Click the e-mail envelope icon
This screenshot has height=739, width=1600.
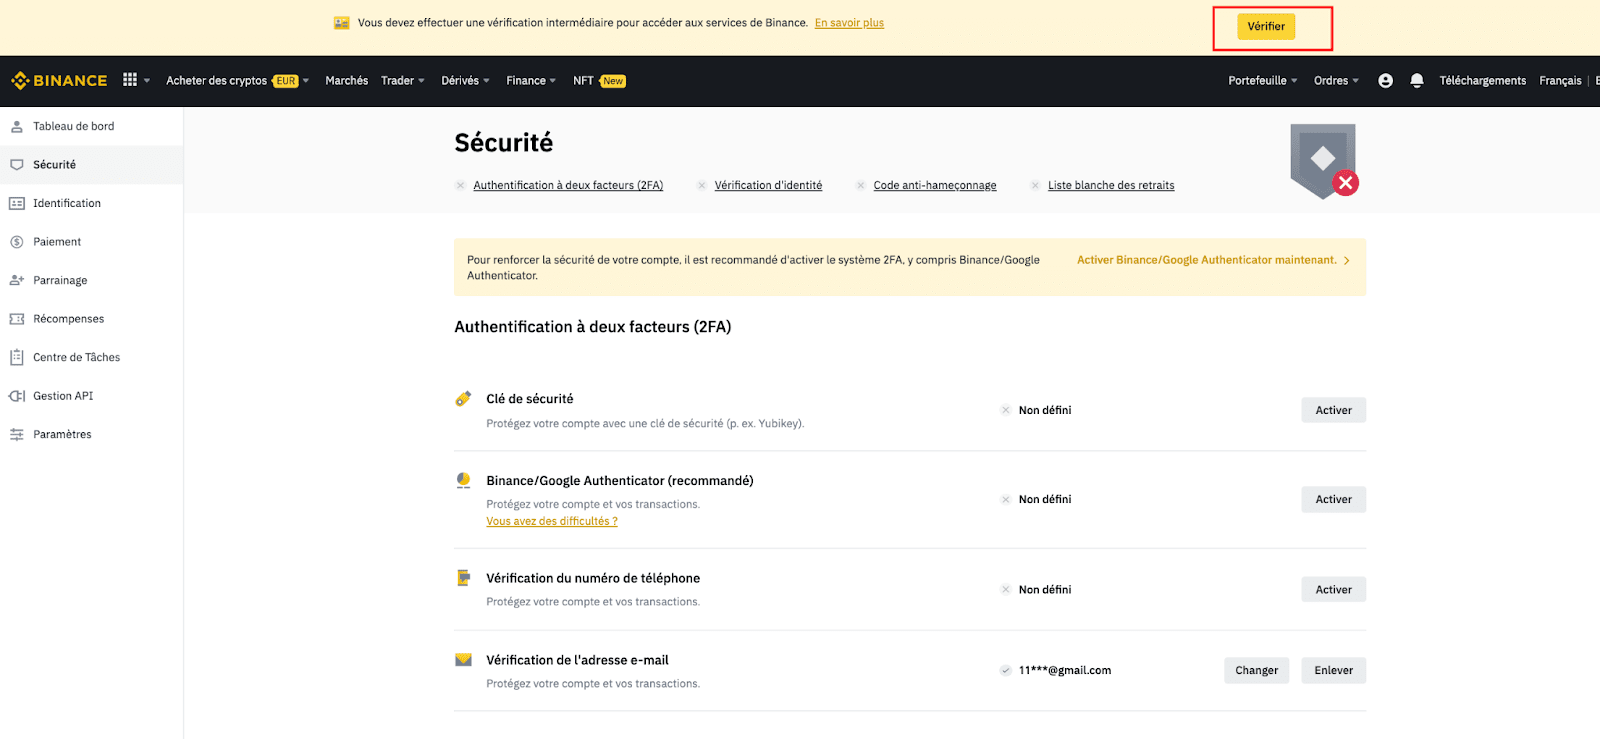(x=463, y=660)
